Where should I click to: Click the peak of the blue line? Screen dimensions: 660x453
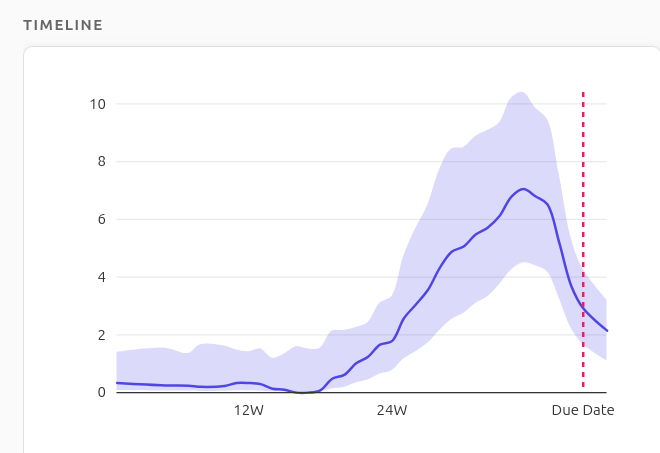[523, 188]
